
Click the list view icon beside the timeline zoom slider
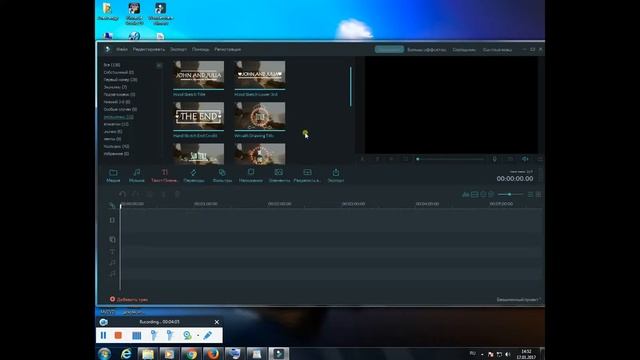(x=530, y=195)
